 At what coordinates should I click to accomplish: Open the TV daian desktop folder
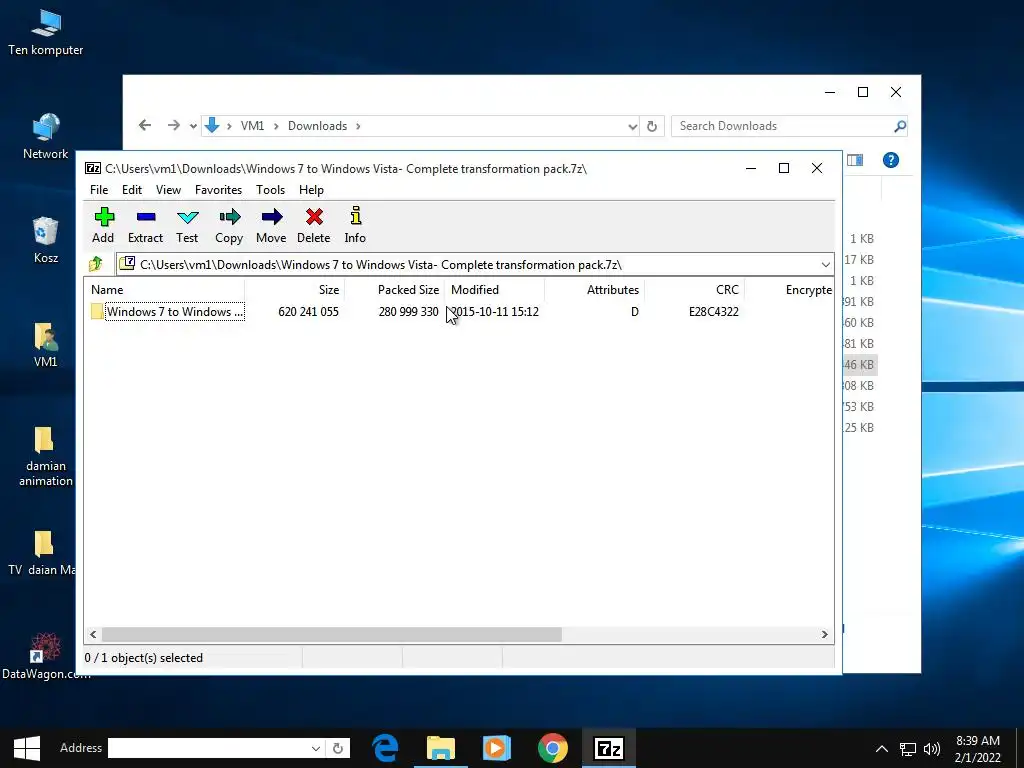click(x=43, y=552)
